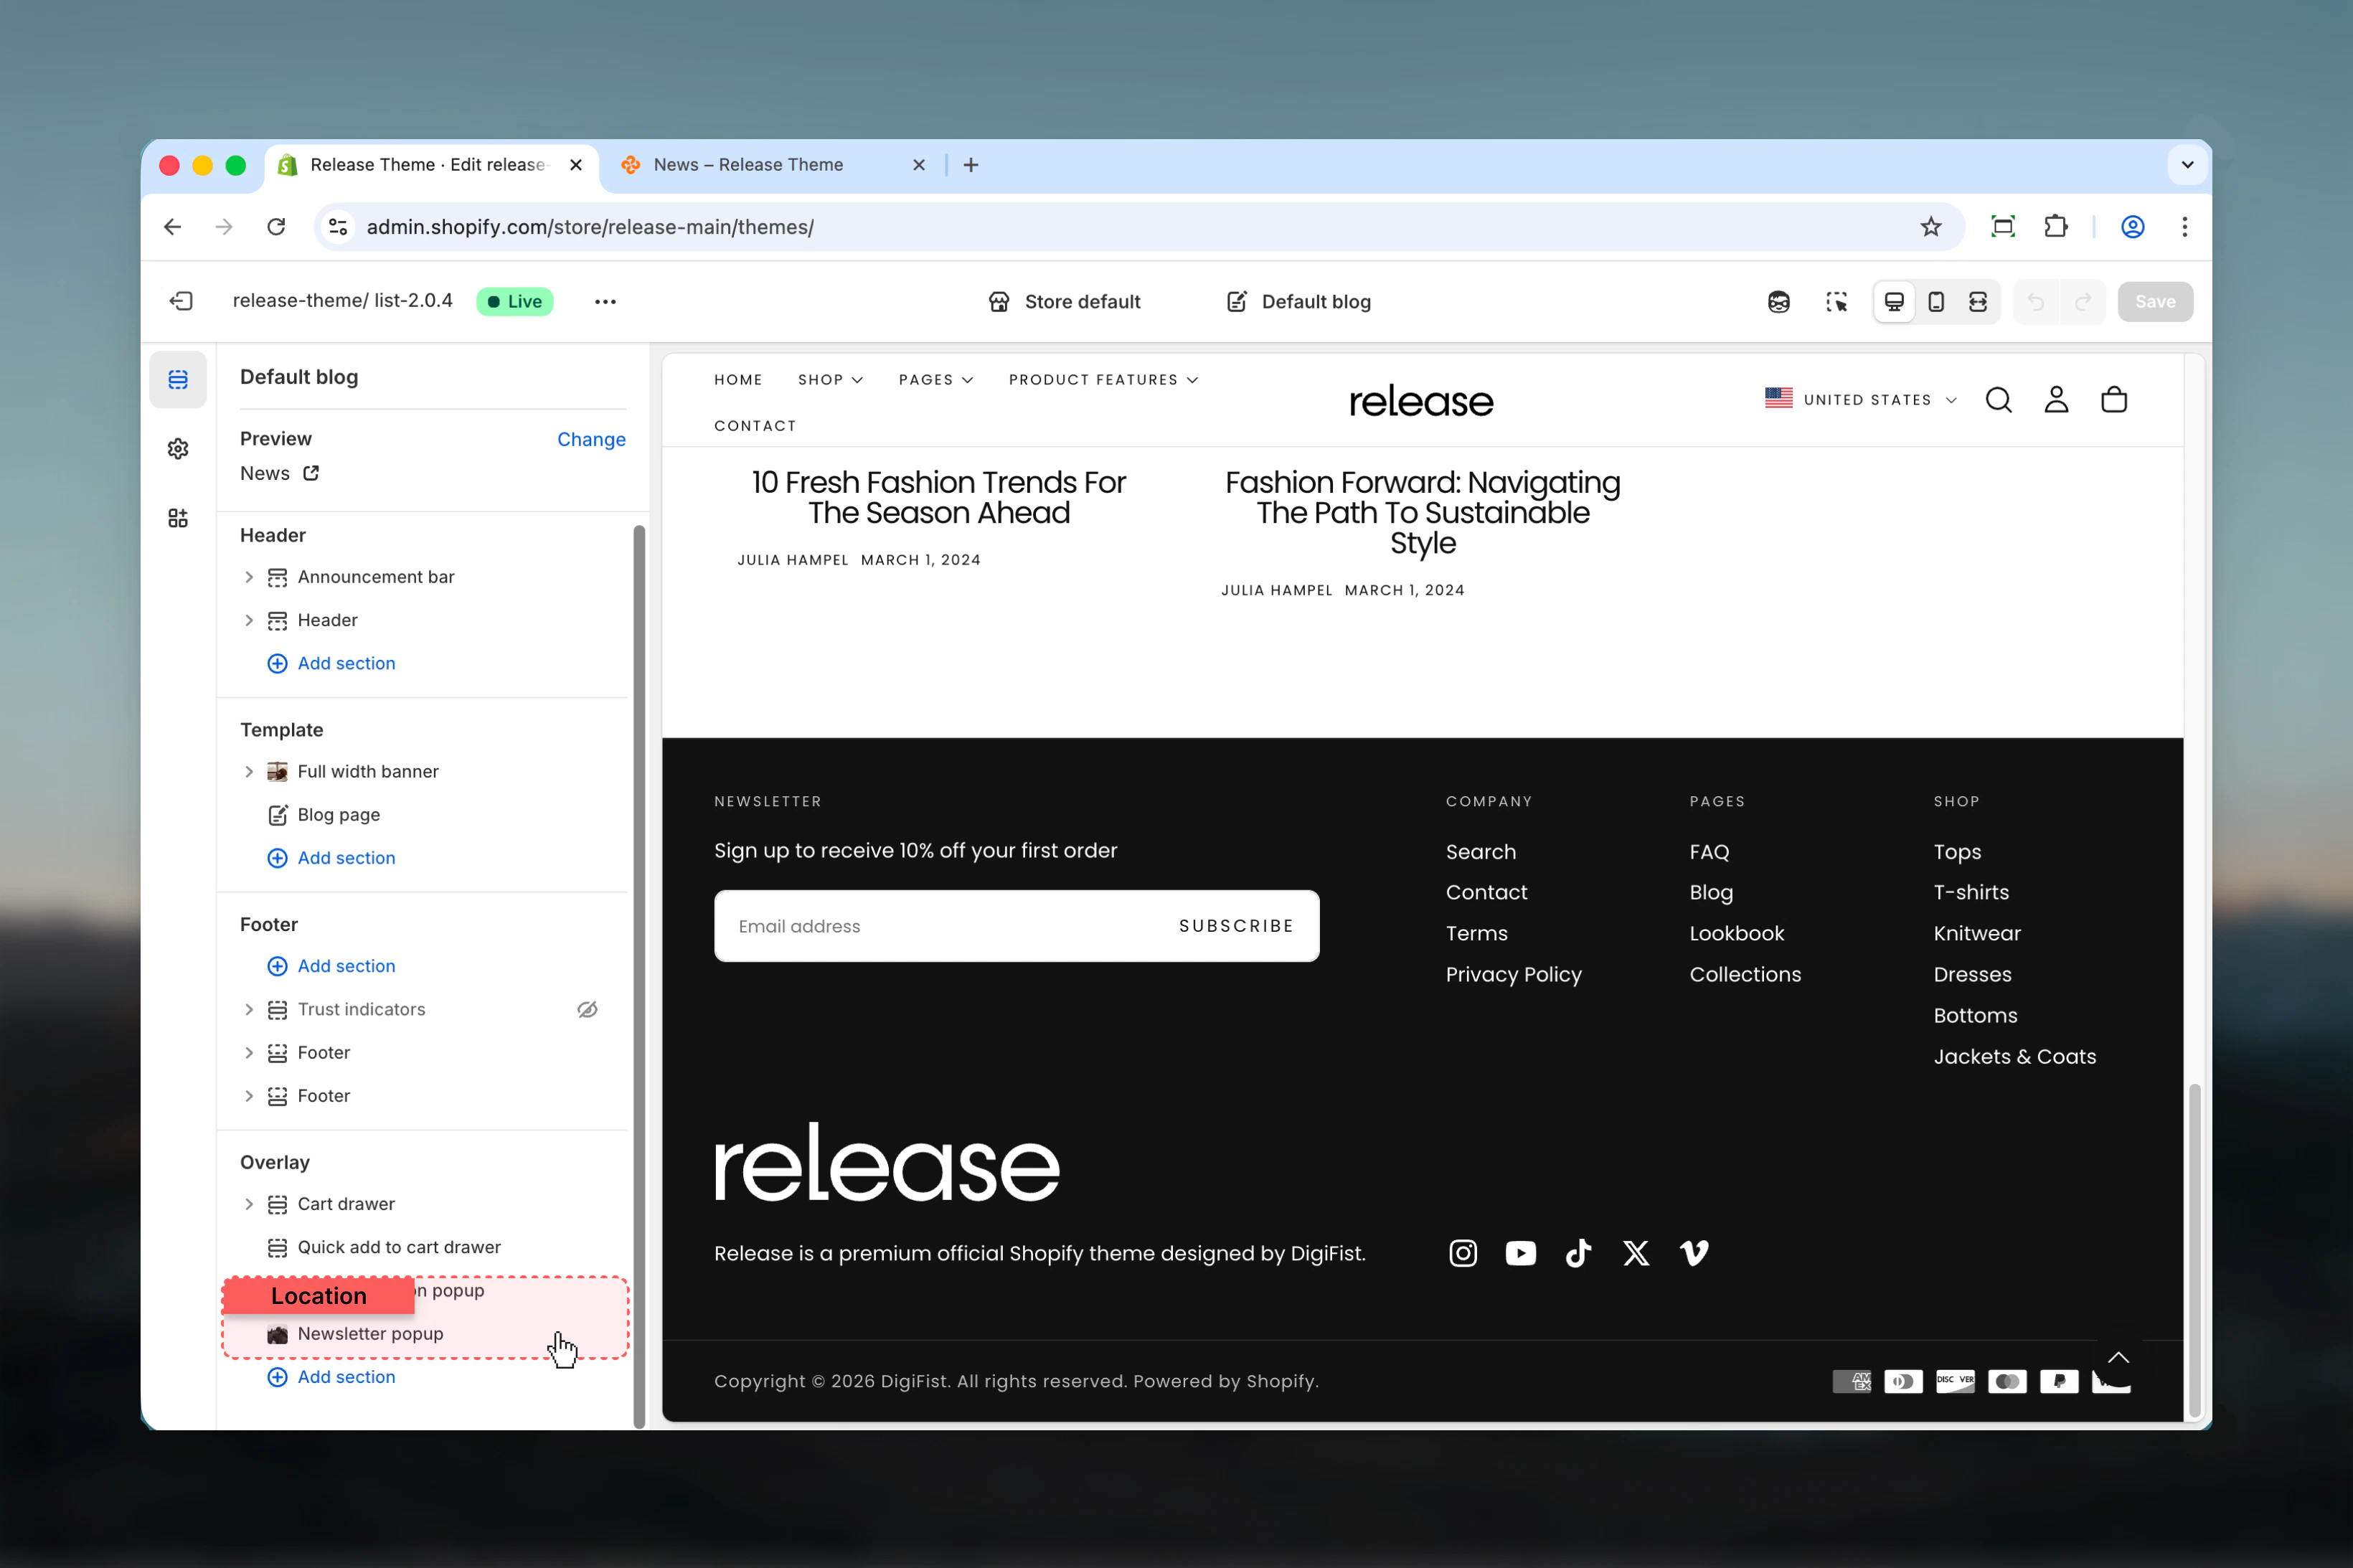Open Shopify Sidekick assistant icon
Viewport: 2353px width, 1568px height.
point(1778,301)
